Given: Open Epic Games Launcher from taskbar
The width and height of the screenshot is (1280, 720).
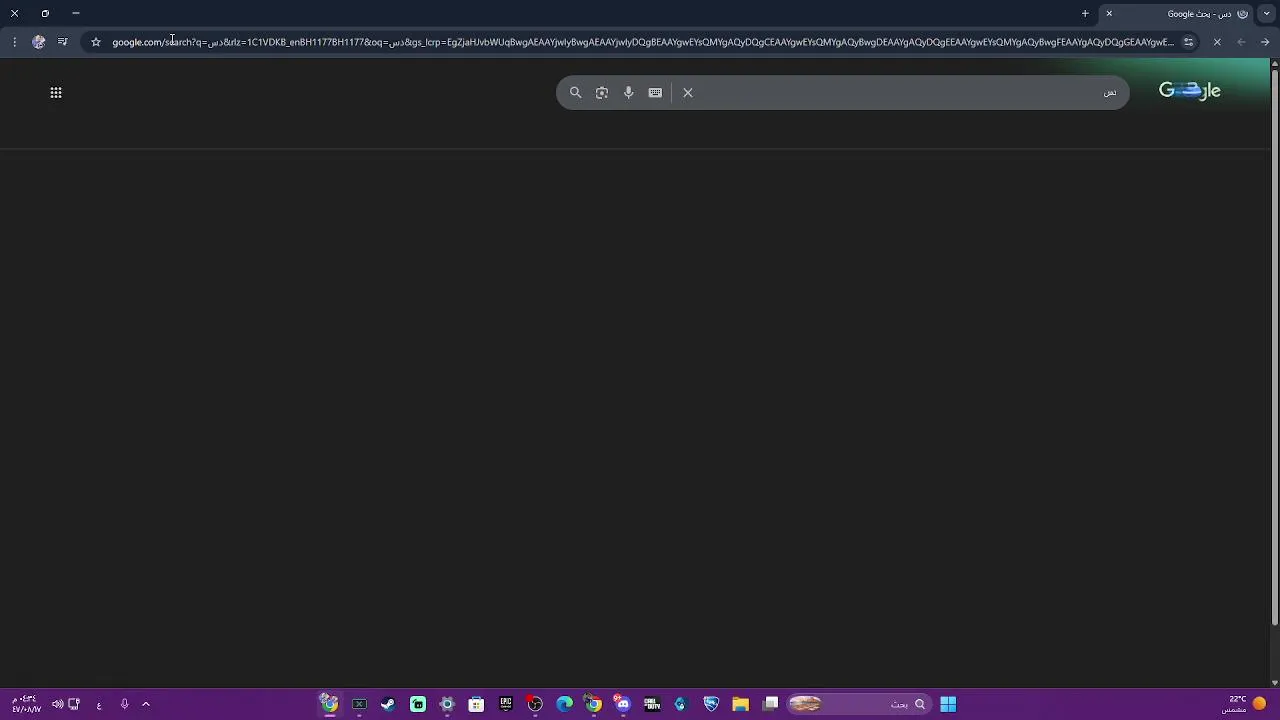Looking at the screenshot, I should tap(506, 704).
